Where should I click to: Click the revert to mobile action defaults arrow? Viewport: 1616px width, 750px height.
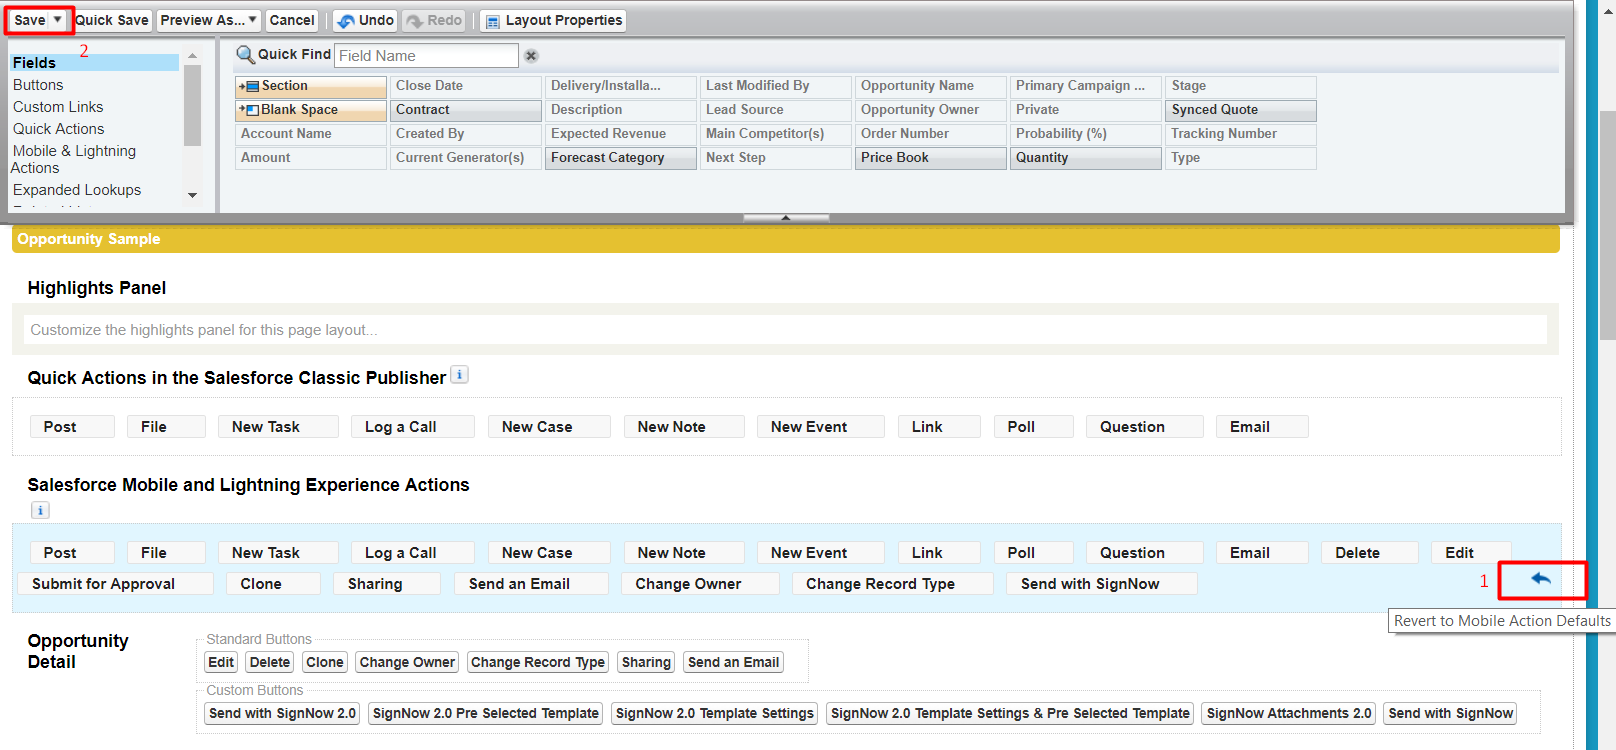tap(1541, 579)
